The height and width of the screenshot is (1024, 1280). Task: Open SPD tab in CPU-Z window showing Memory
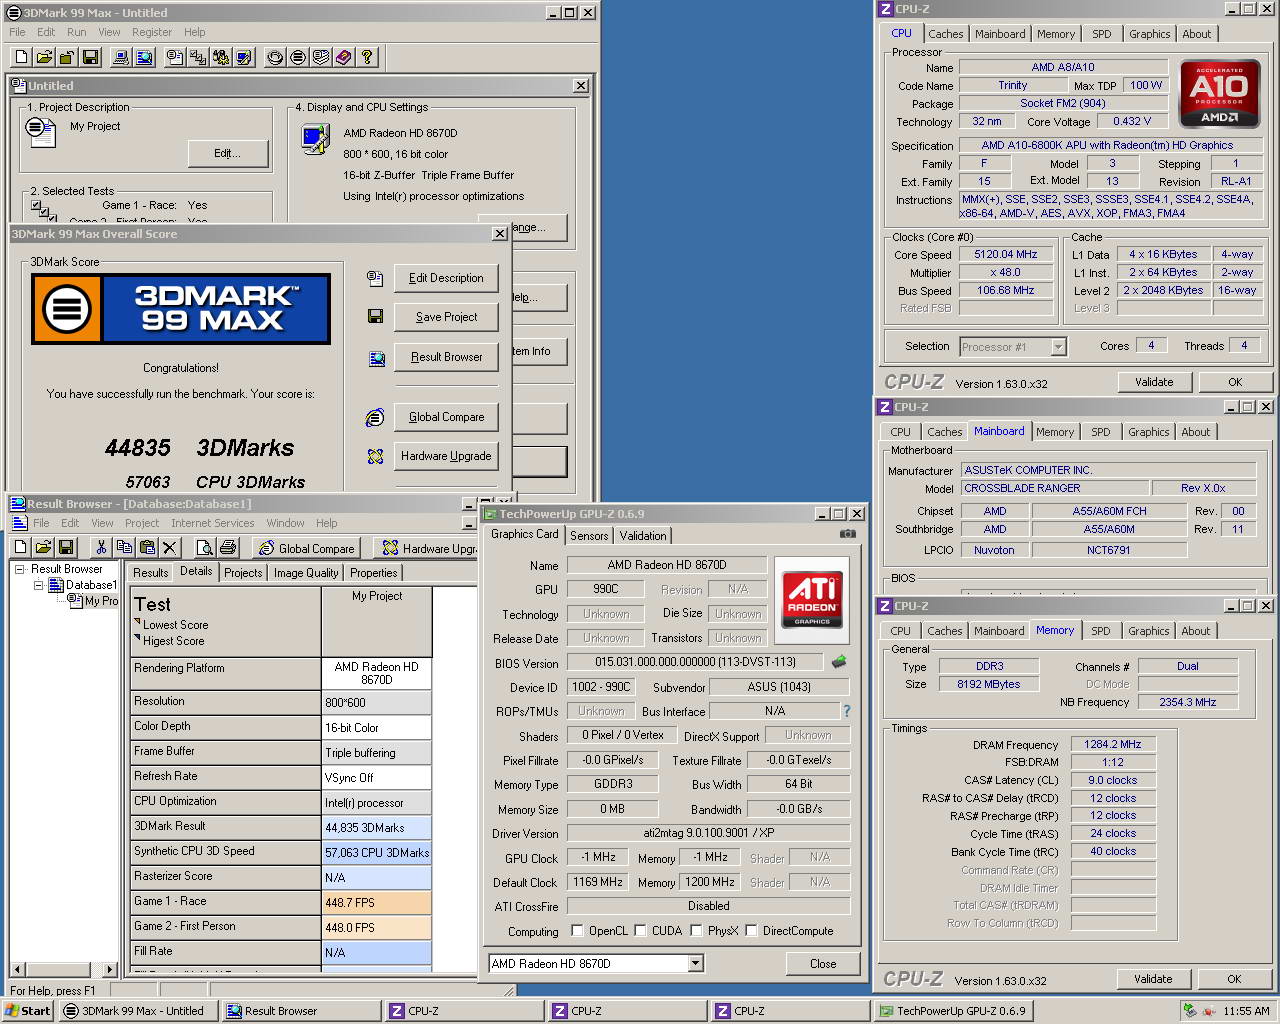click(x=1101, y=631)
